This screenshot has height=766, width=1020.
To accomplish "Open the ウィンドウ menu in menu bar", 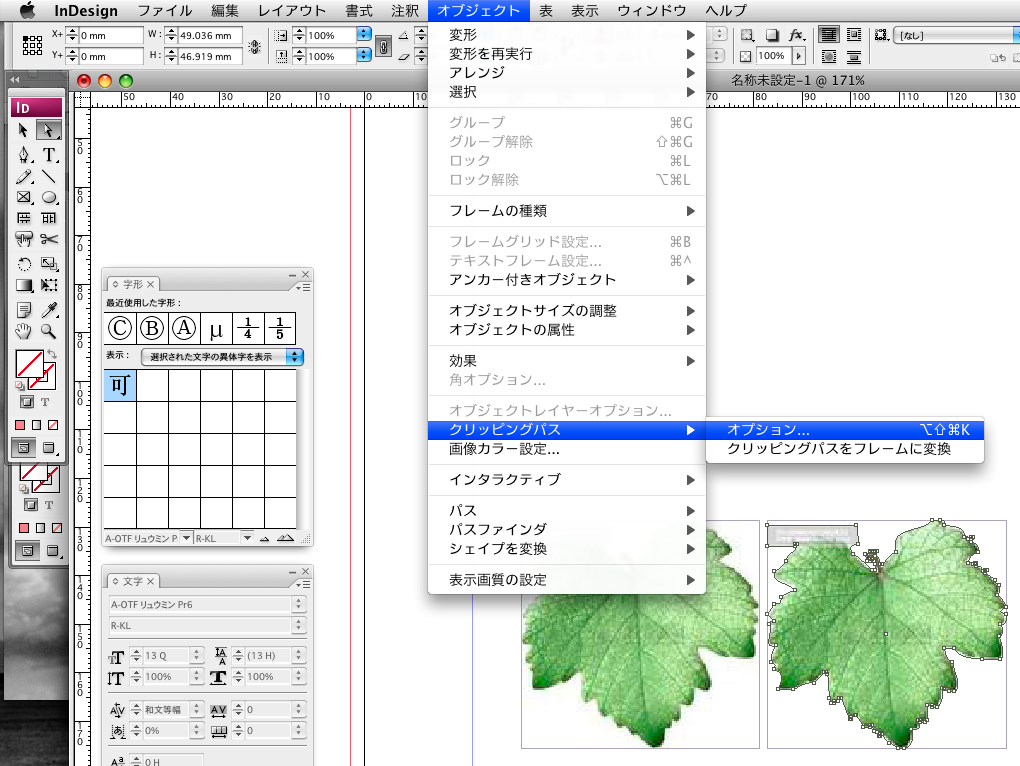I will (x=651, y=11).
